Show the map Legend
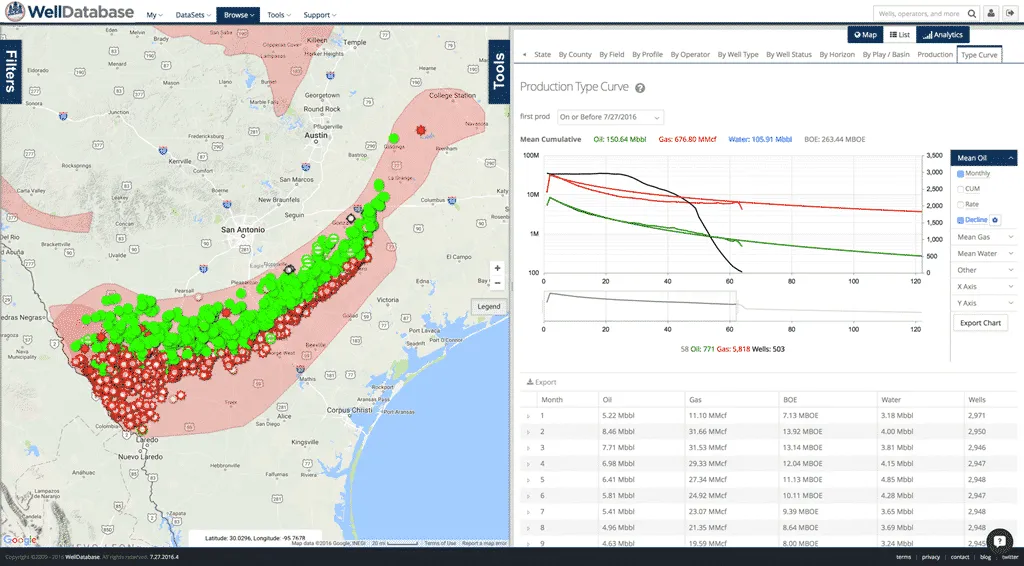Screen dimensions: 1024x566 (x=488, y=306)
